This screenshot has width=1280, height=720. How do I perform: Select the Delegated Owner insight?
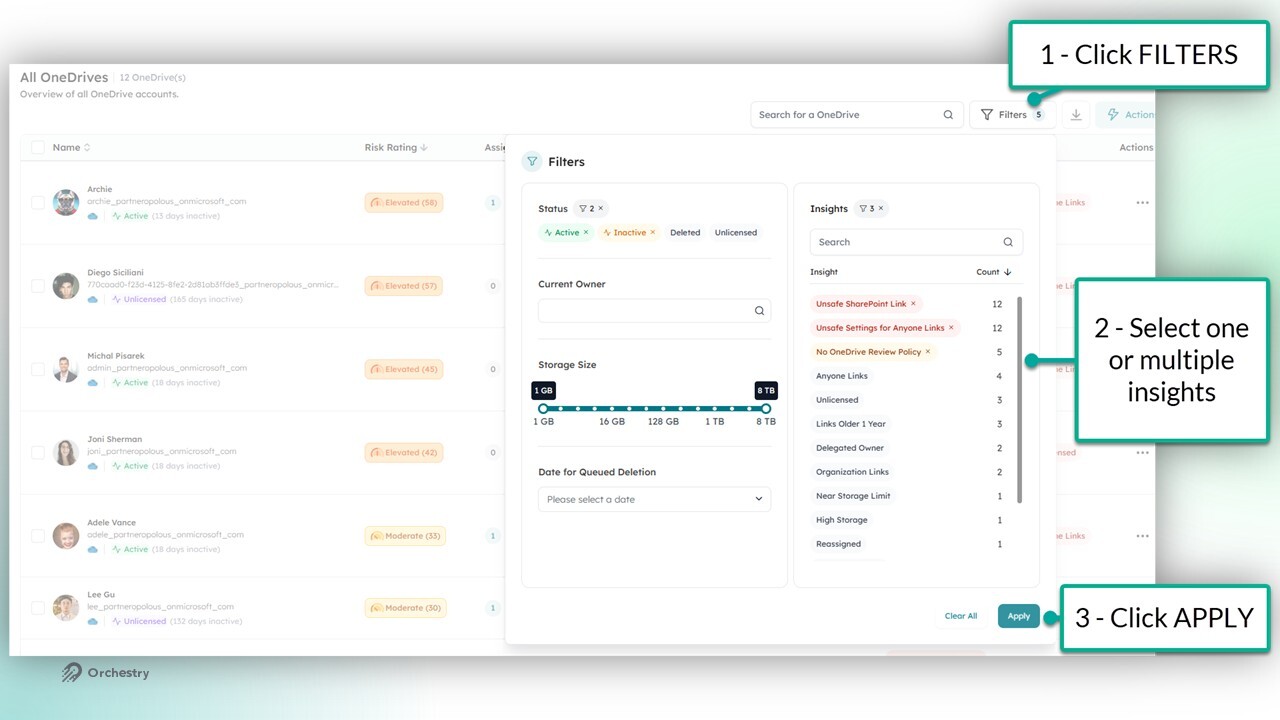(850, 448)
